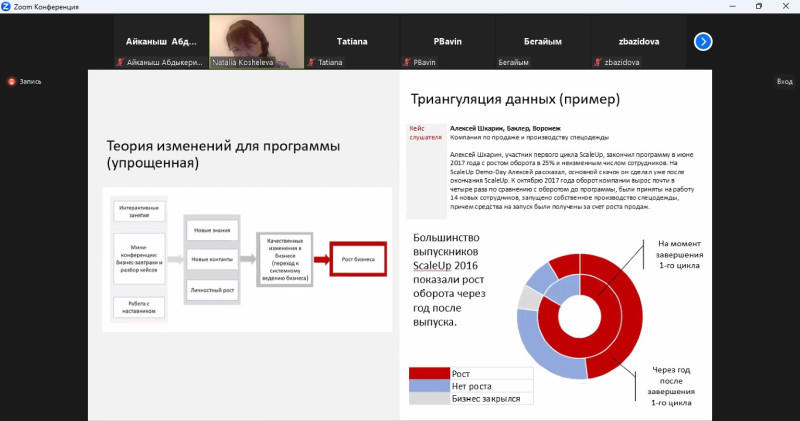Click muted mic icon beside Айканыш Абдыкери
The width and height of the screenshot is (800, 421).
click(x=119, y=62)
